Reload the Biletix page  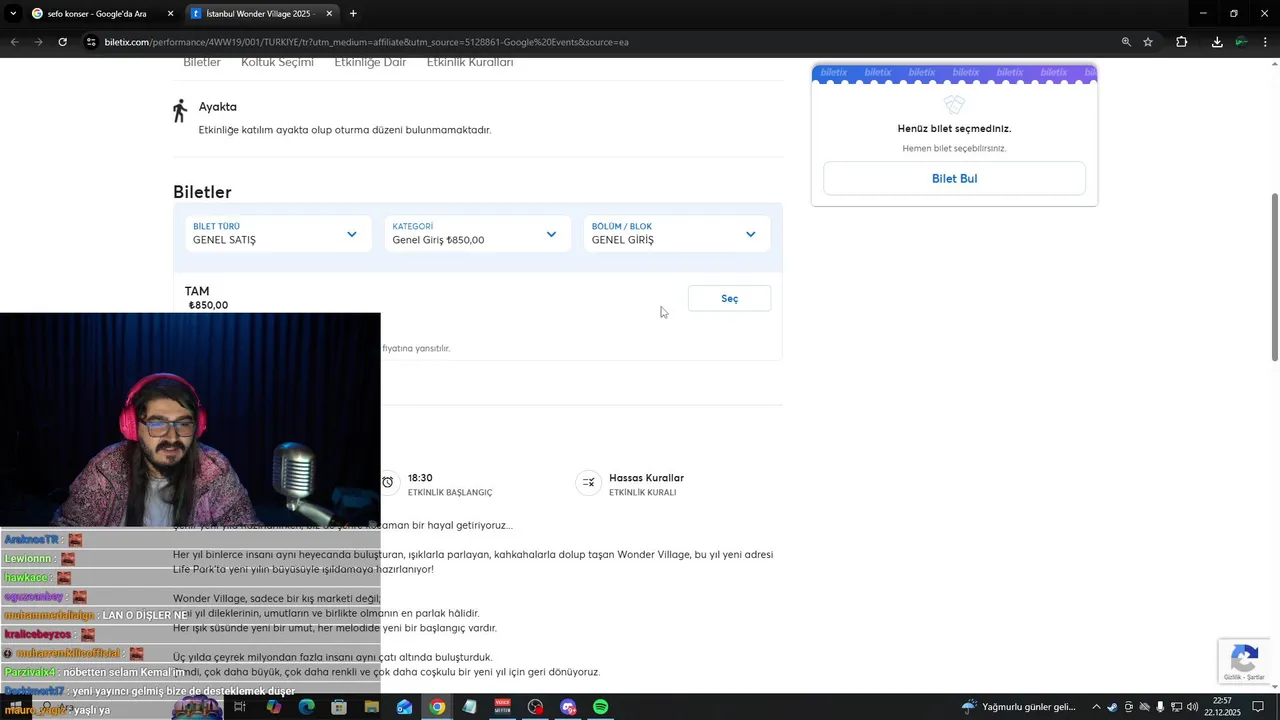[62, 42]
